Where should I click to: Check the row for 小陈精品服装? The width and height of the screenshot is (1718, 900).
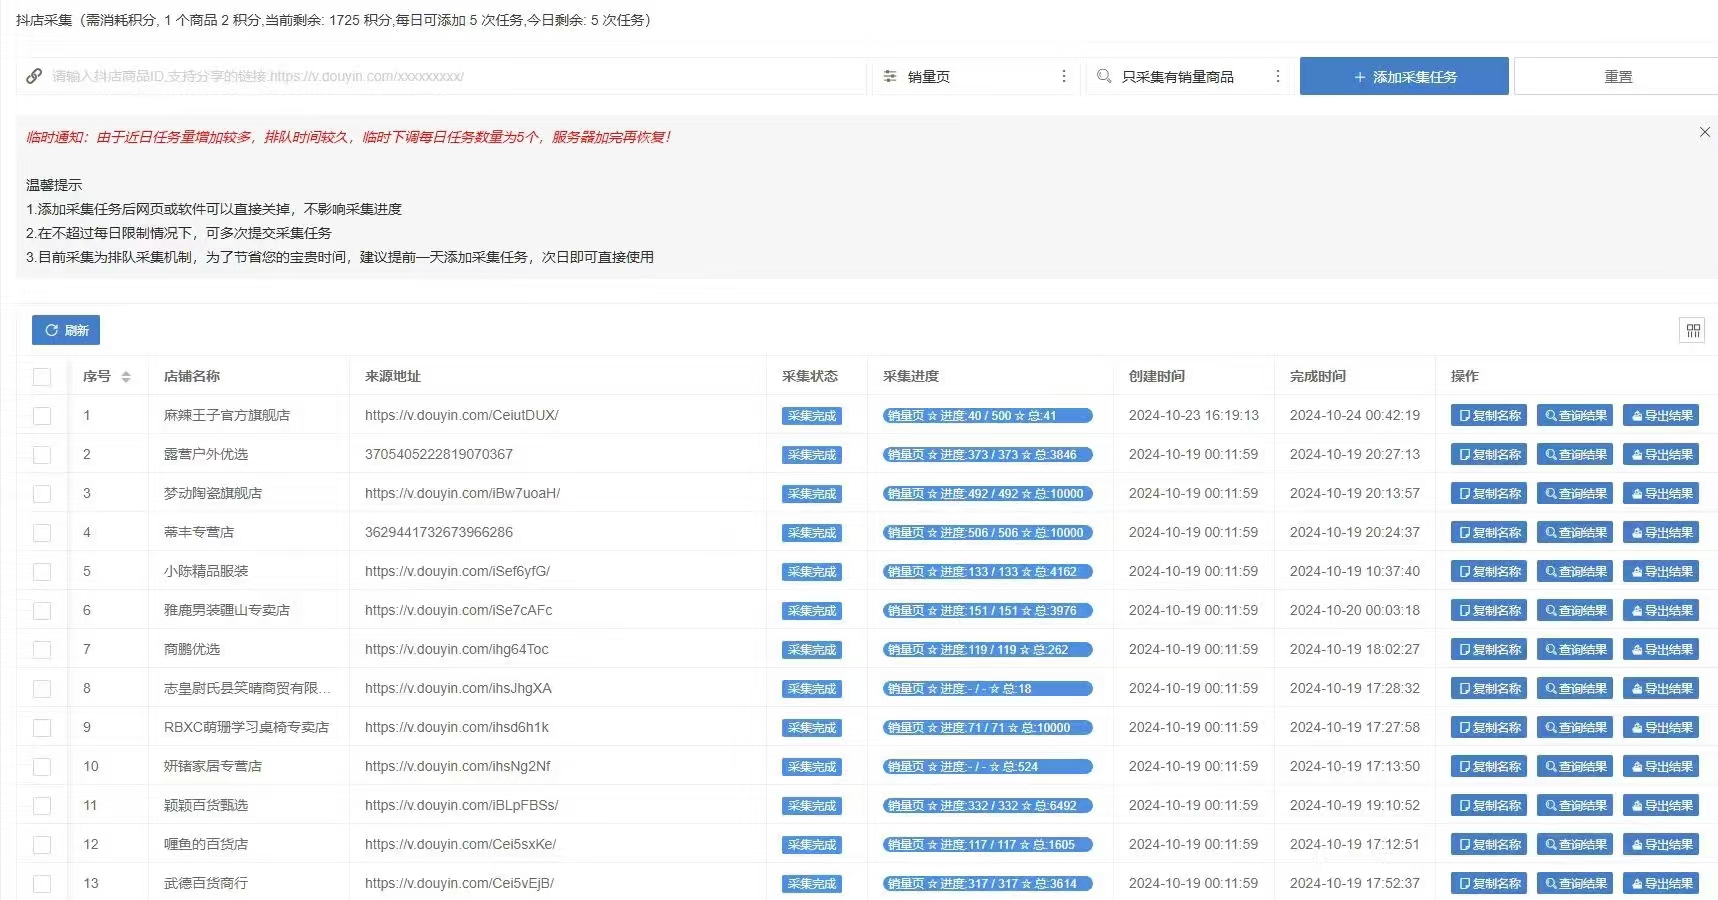42,572
